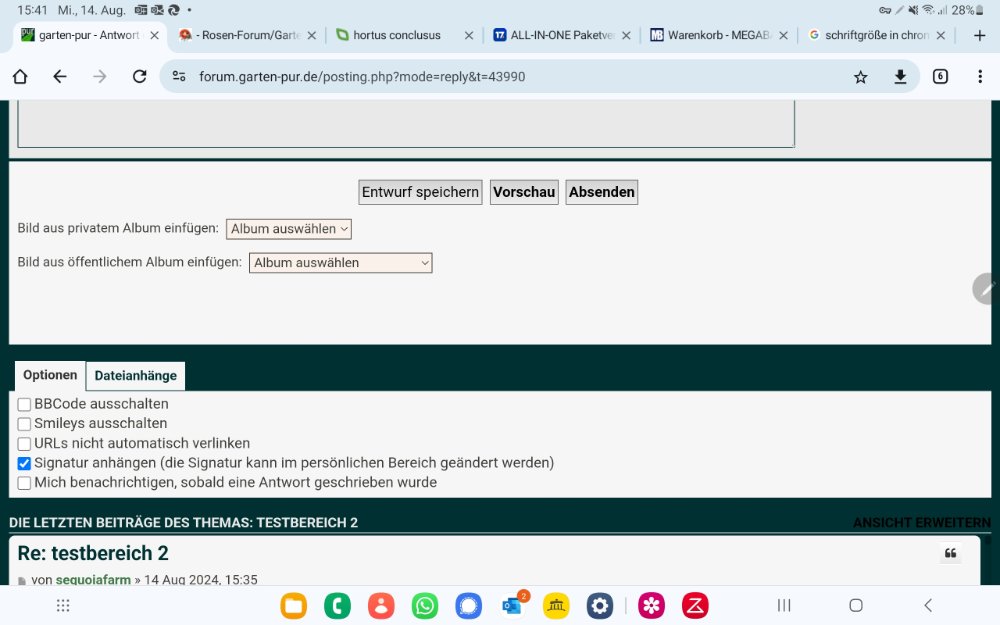Bookmark this page with the star icon
This screenshot has height=625, width=1000.
tap(860, 77)
